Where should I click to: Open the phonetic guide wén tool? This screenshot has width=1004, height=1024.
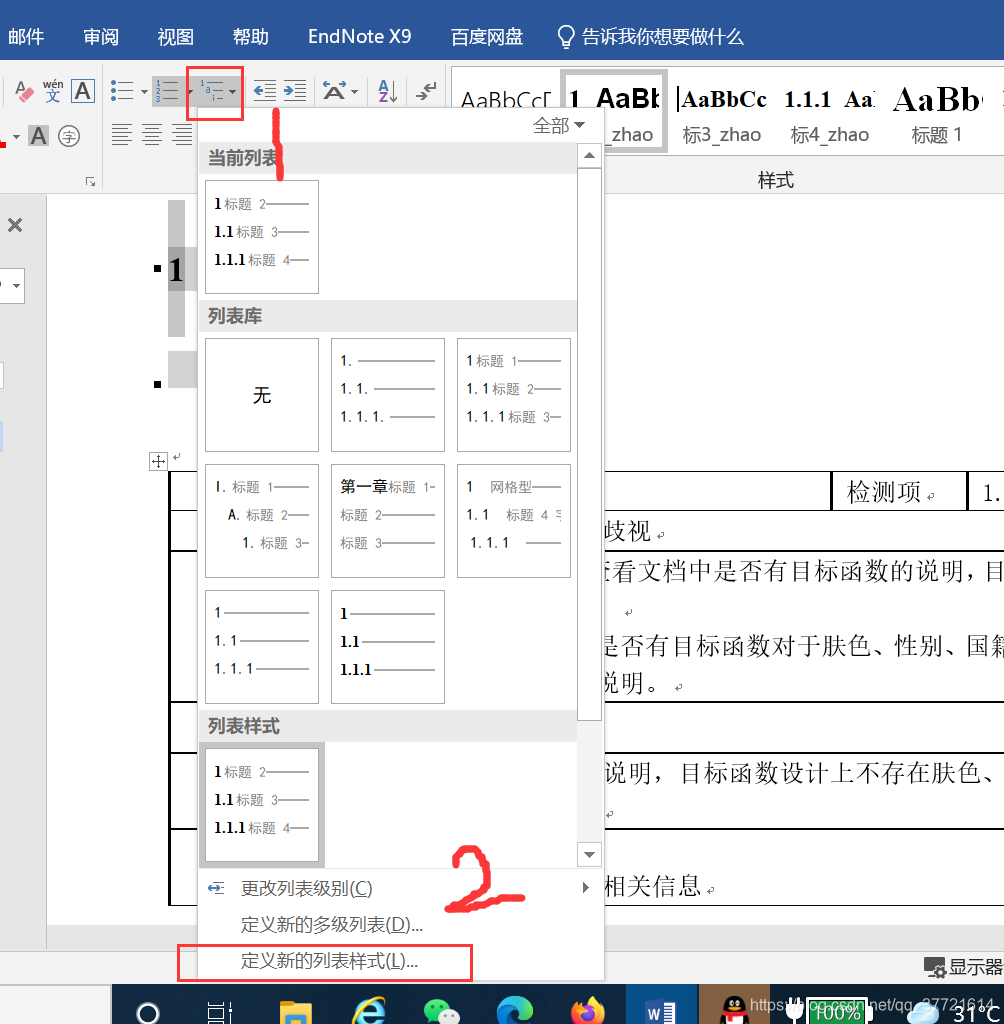(53, 91)
